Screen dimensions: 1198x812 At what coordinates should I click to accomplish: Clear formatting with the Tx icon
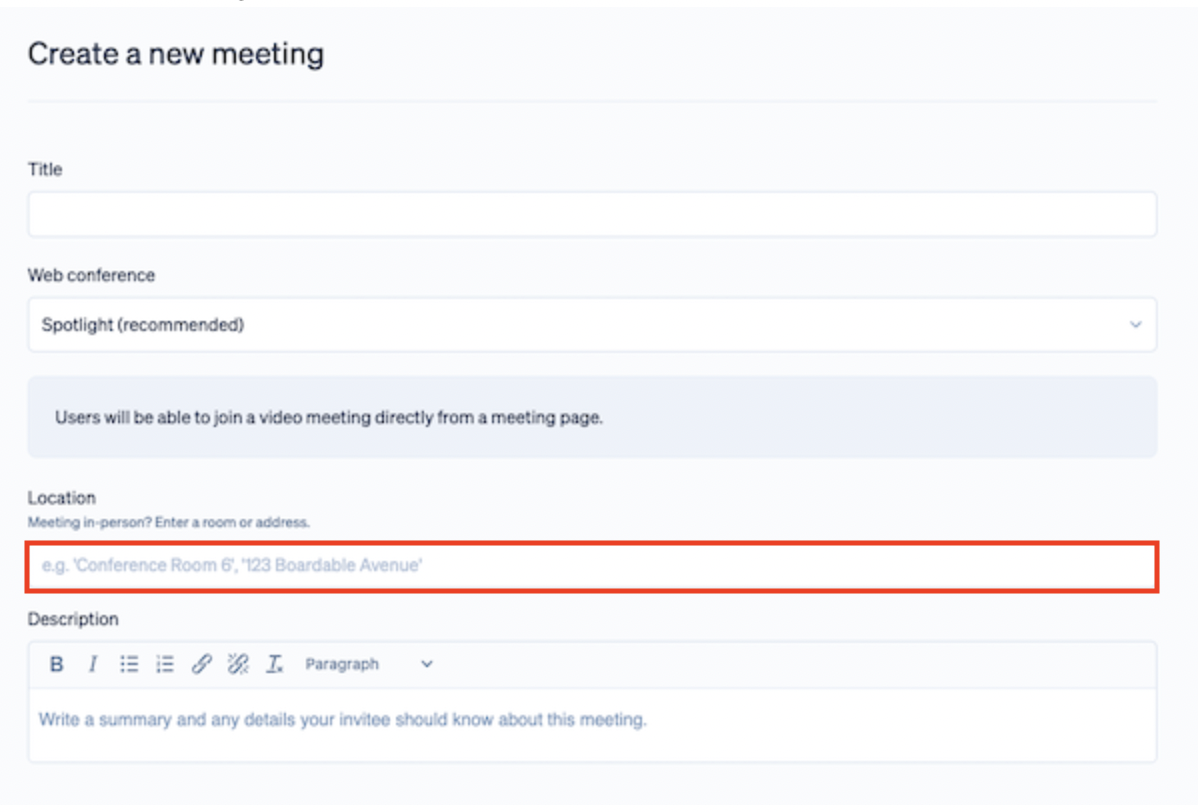point(273,663)
